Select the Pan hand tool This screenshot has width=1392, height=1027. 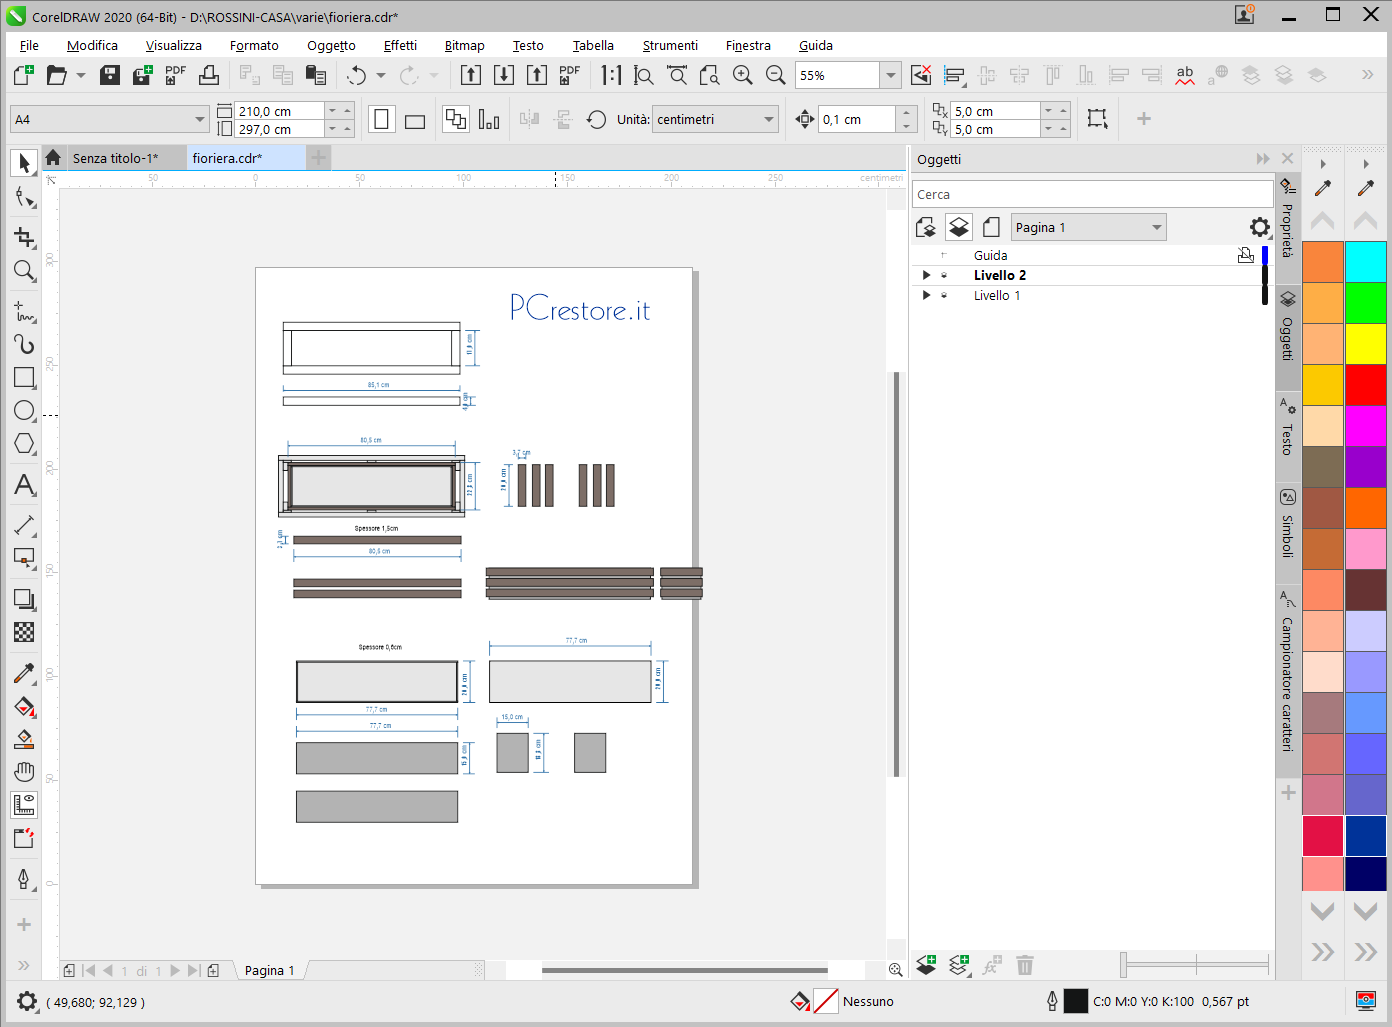pos(24,771)
